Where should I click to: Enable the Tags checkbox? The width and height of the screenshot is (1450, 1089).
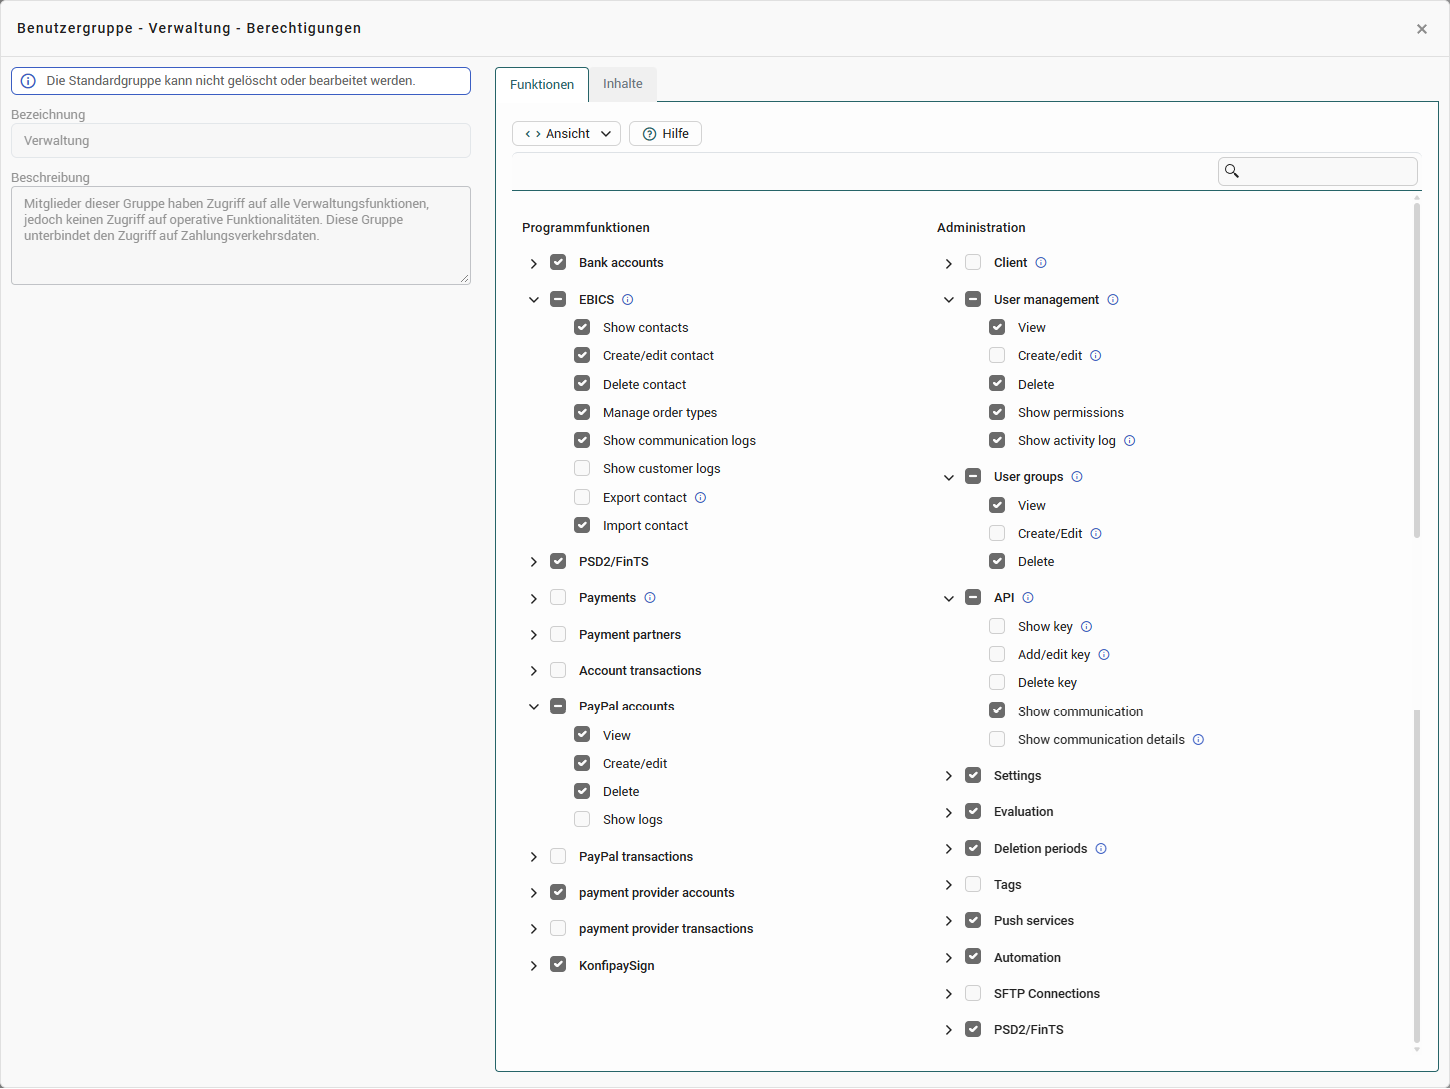coord(973,885)
